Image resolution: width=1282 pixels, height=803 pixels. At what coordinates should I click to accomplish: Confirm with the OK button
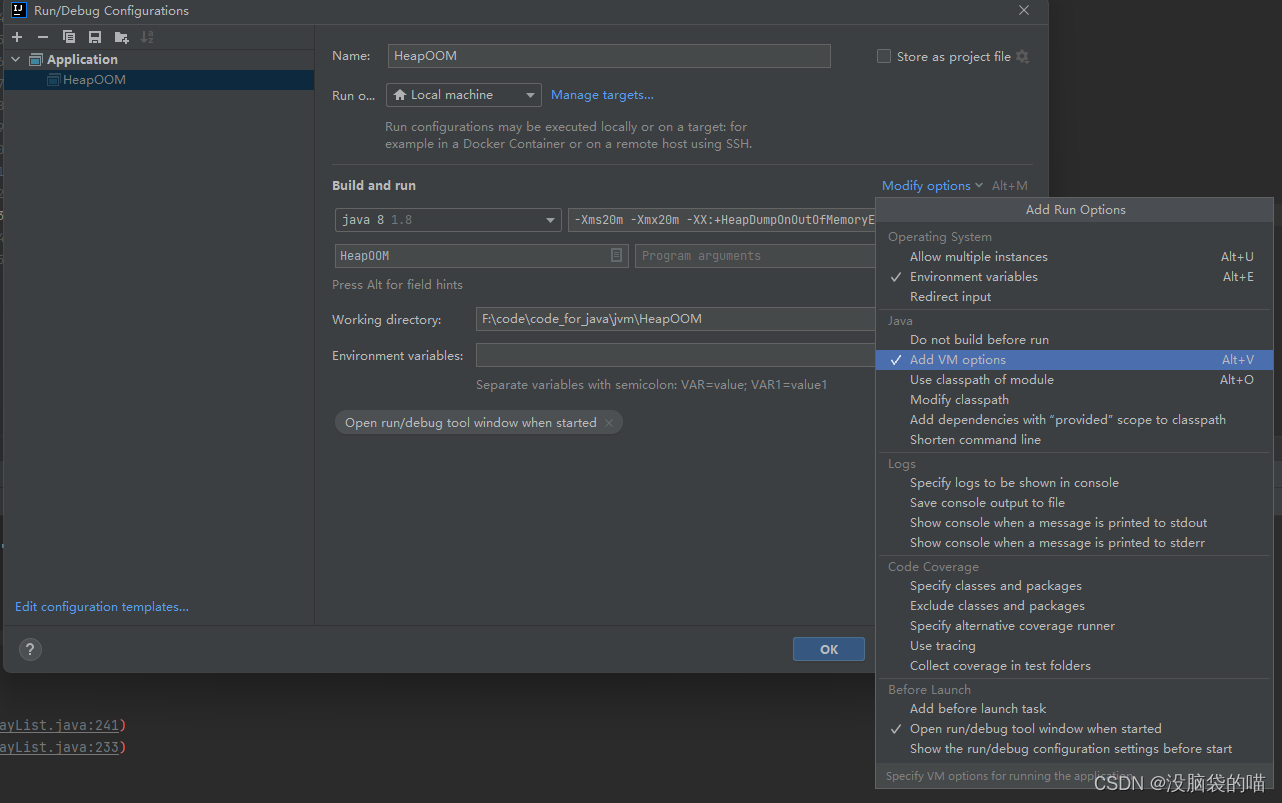pos(829,649)
